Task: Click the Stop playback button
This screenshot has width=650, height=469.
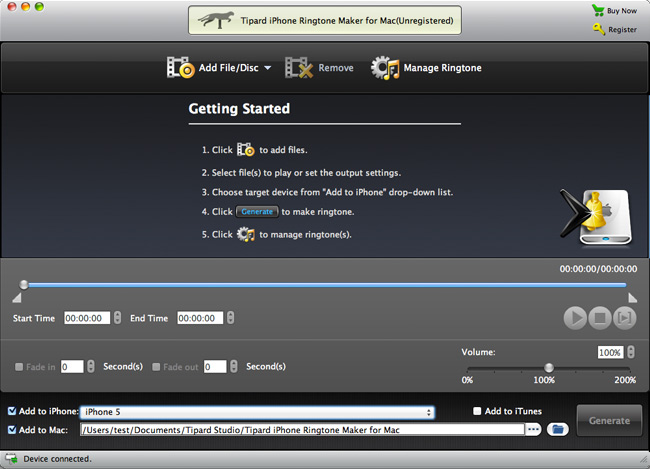Action: (x=600, y=318)
